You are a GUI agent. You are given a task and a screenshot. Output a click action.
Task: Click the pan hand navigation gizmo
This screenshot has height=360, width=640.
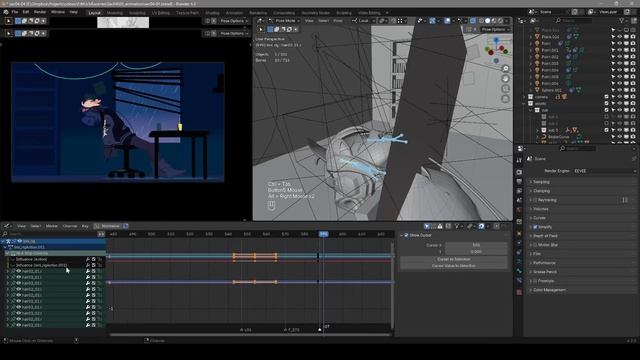pyautogui.click(x=505, y=79)
